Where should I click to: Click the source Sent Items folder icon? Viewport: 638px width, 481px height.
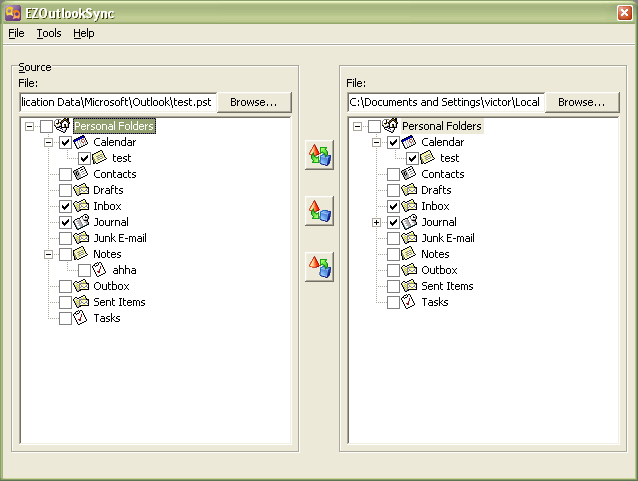81,302
